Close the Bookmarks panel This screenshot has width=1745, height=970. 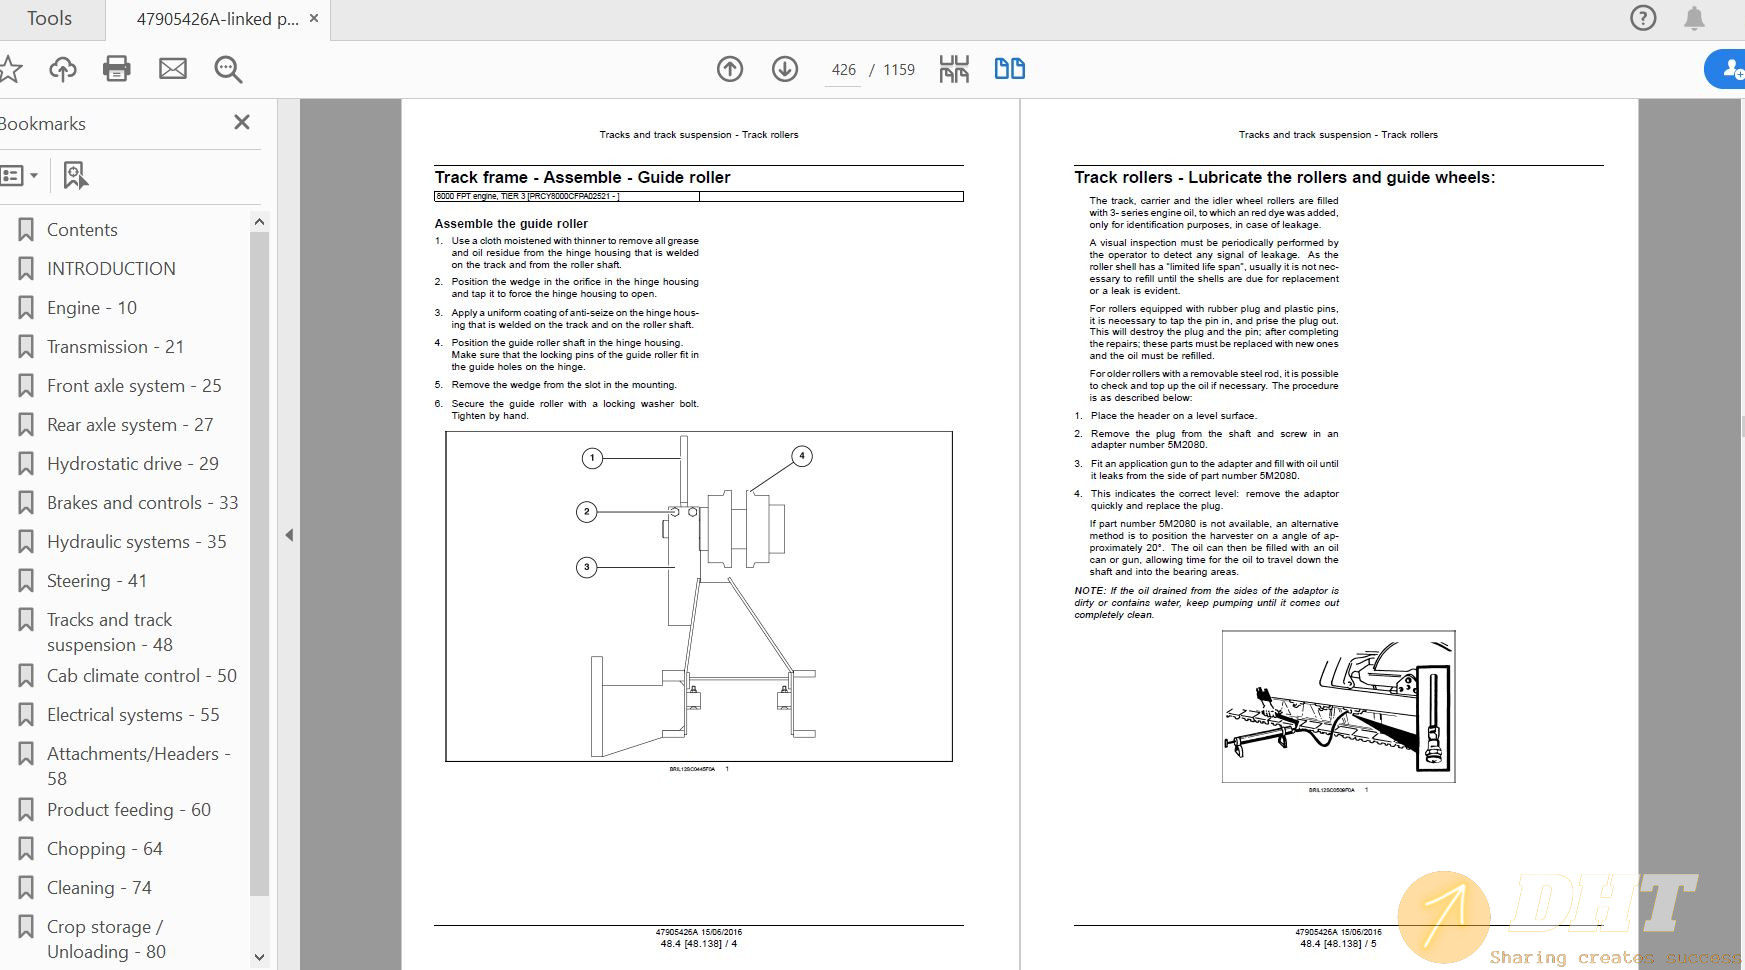point(241,122)
